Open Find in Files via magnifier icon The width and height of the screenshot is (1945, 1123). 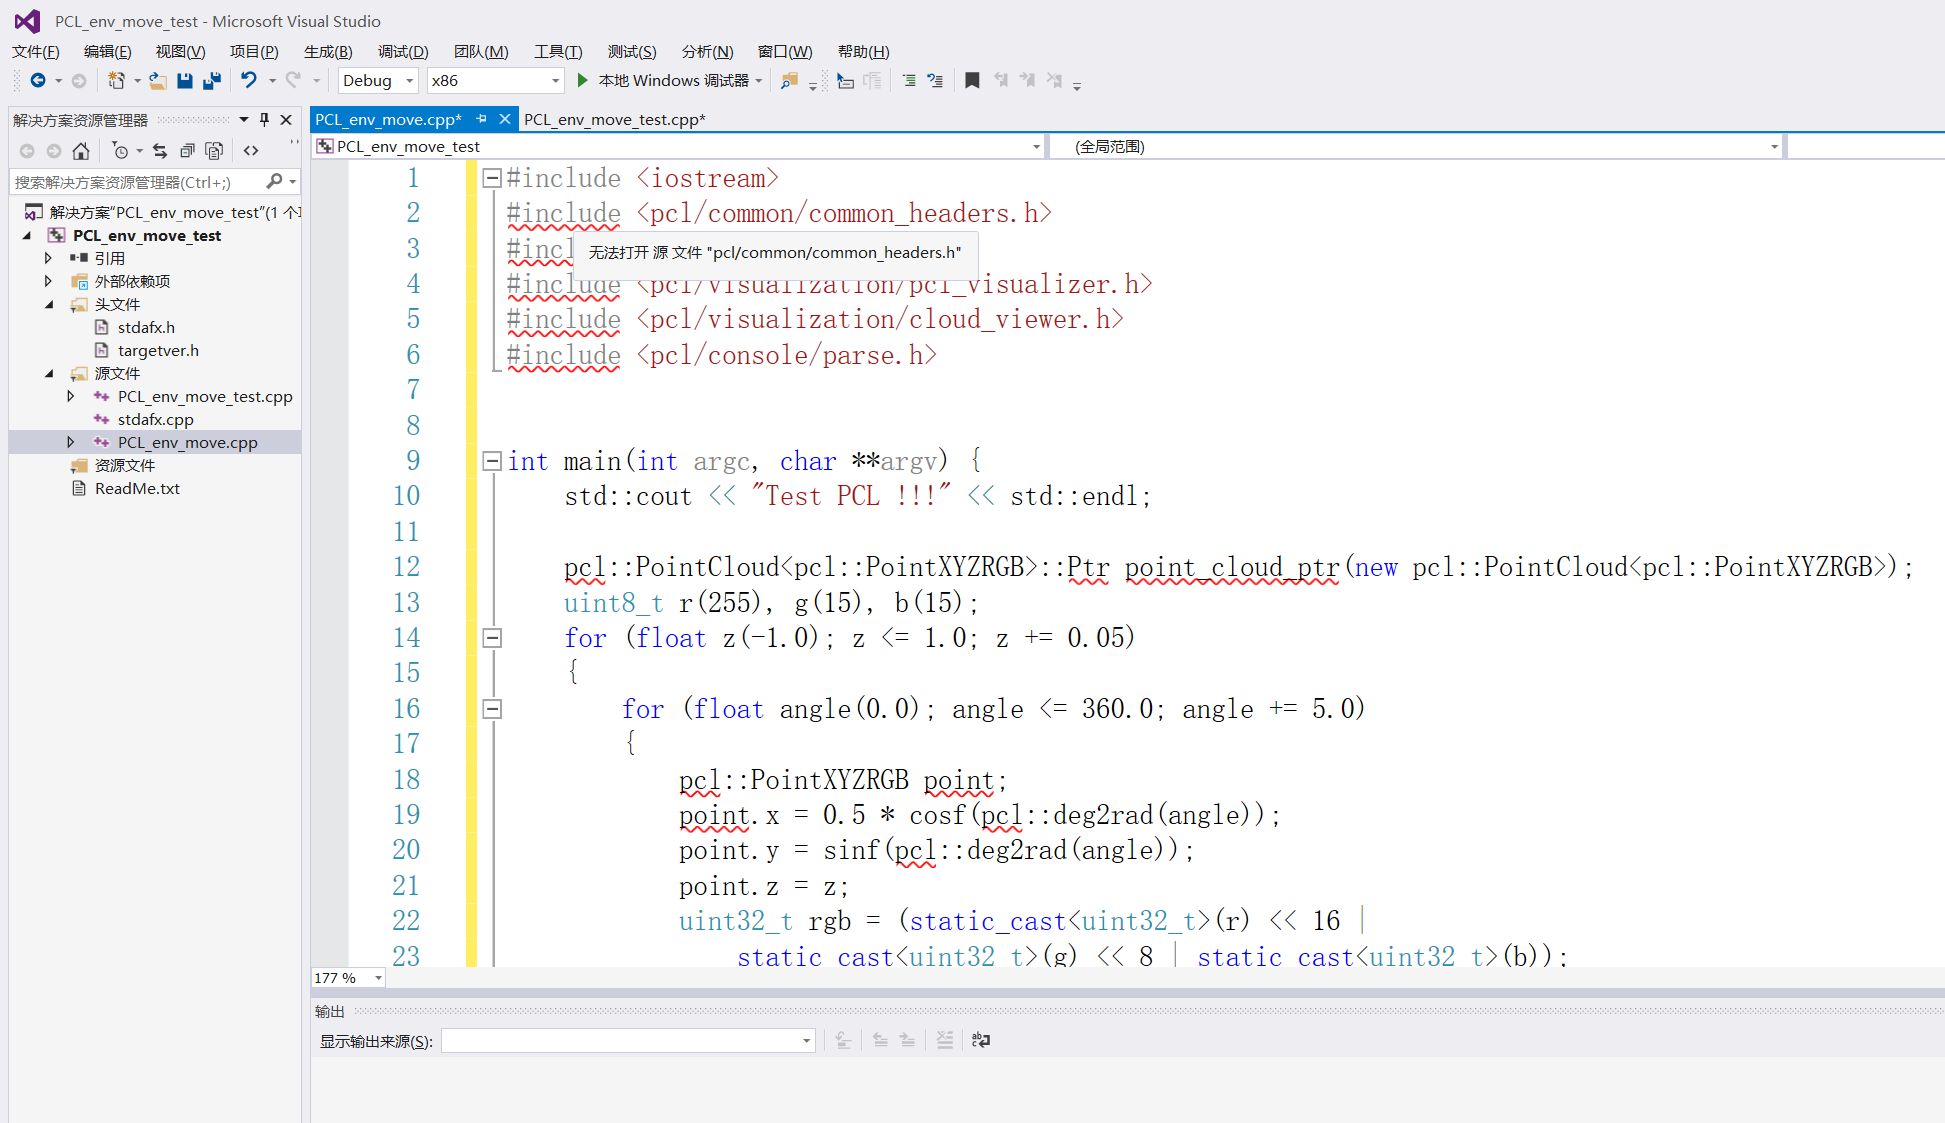(789, 80)
